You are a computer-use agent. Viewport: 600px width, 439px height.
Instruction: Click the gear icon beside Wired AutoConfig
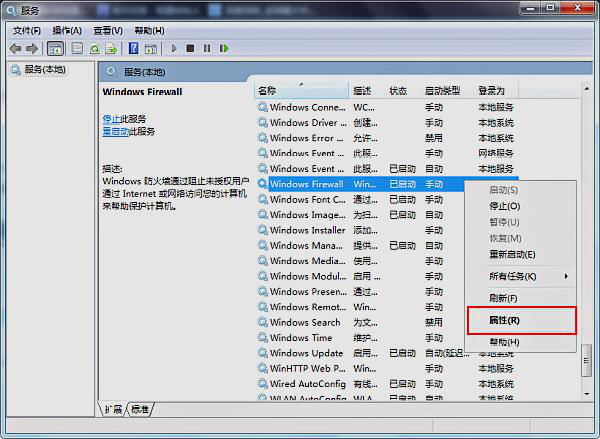pos(262,384)
